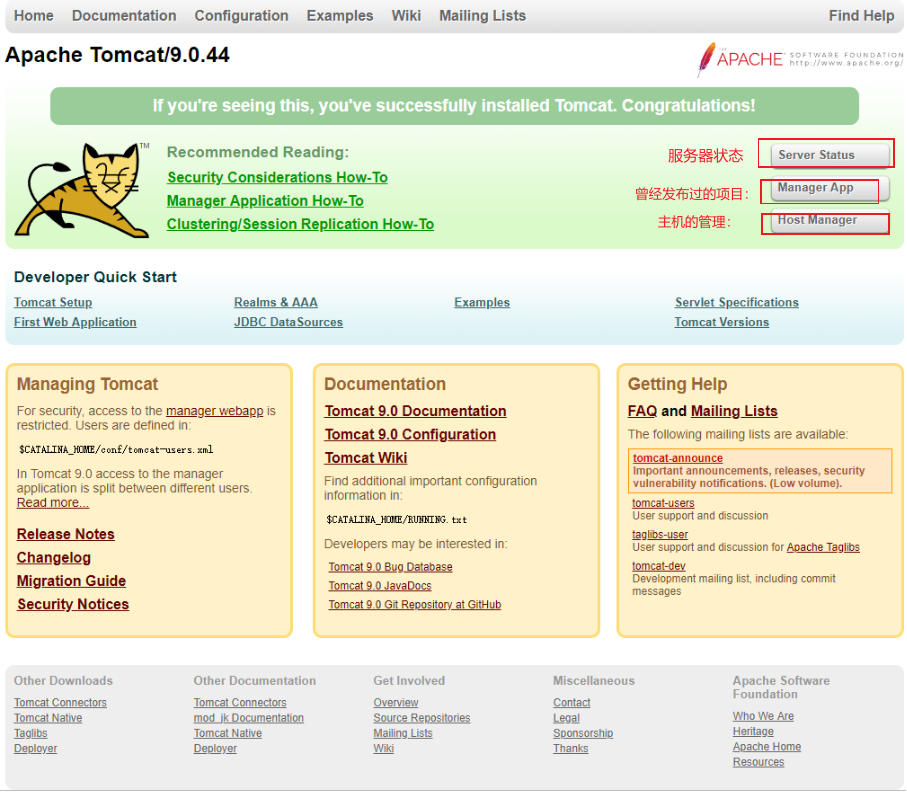This screenshot has height=796, width=907.
Task: Open Servlet Specifications link
Action: coord(736,302)
